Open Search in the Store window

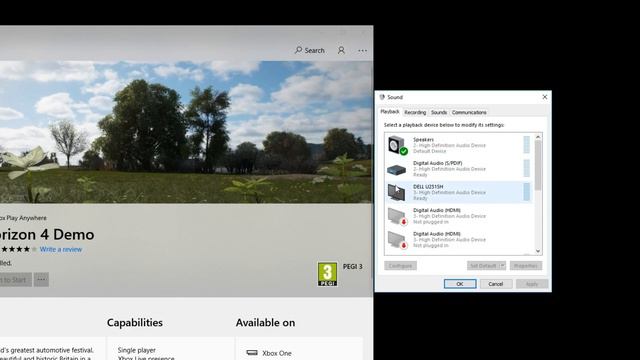[310, 50]
